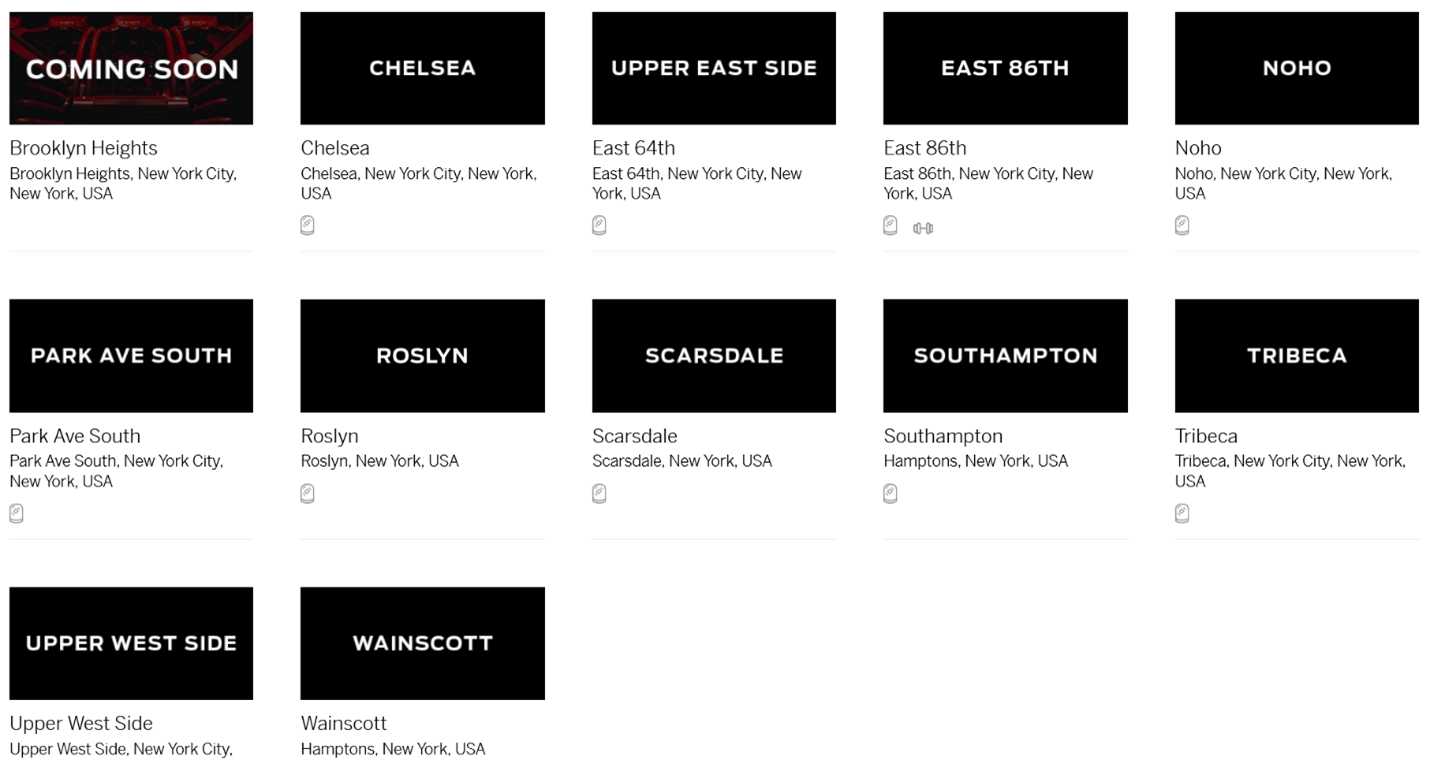The height and width of the screenshot is (760, 1430).
Task: Open the Southampton black banner tile
Action: pos(1005,355)
